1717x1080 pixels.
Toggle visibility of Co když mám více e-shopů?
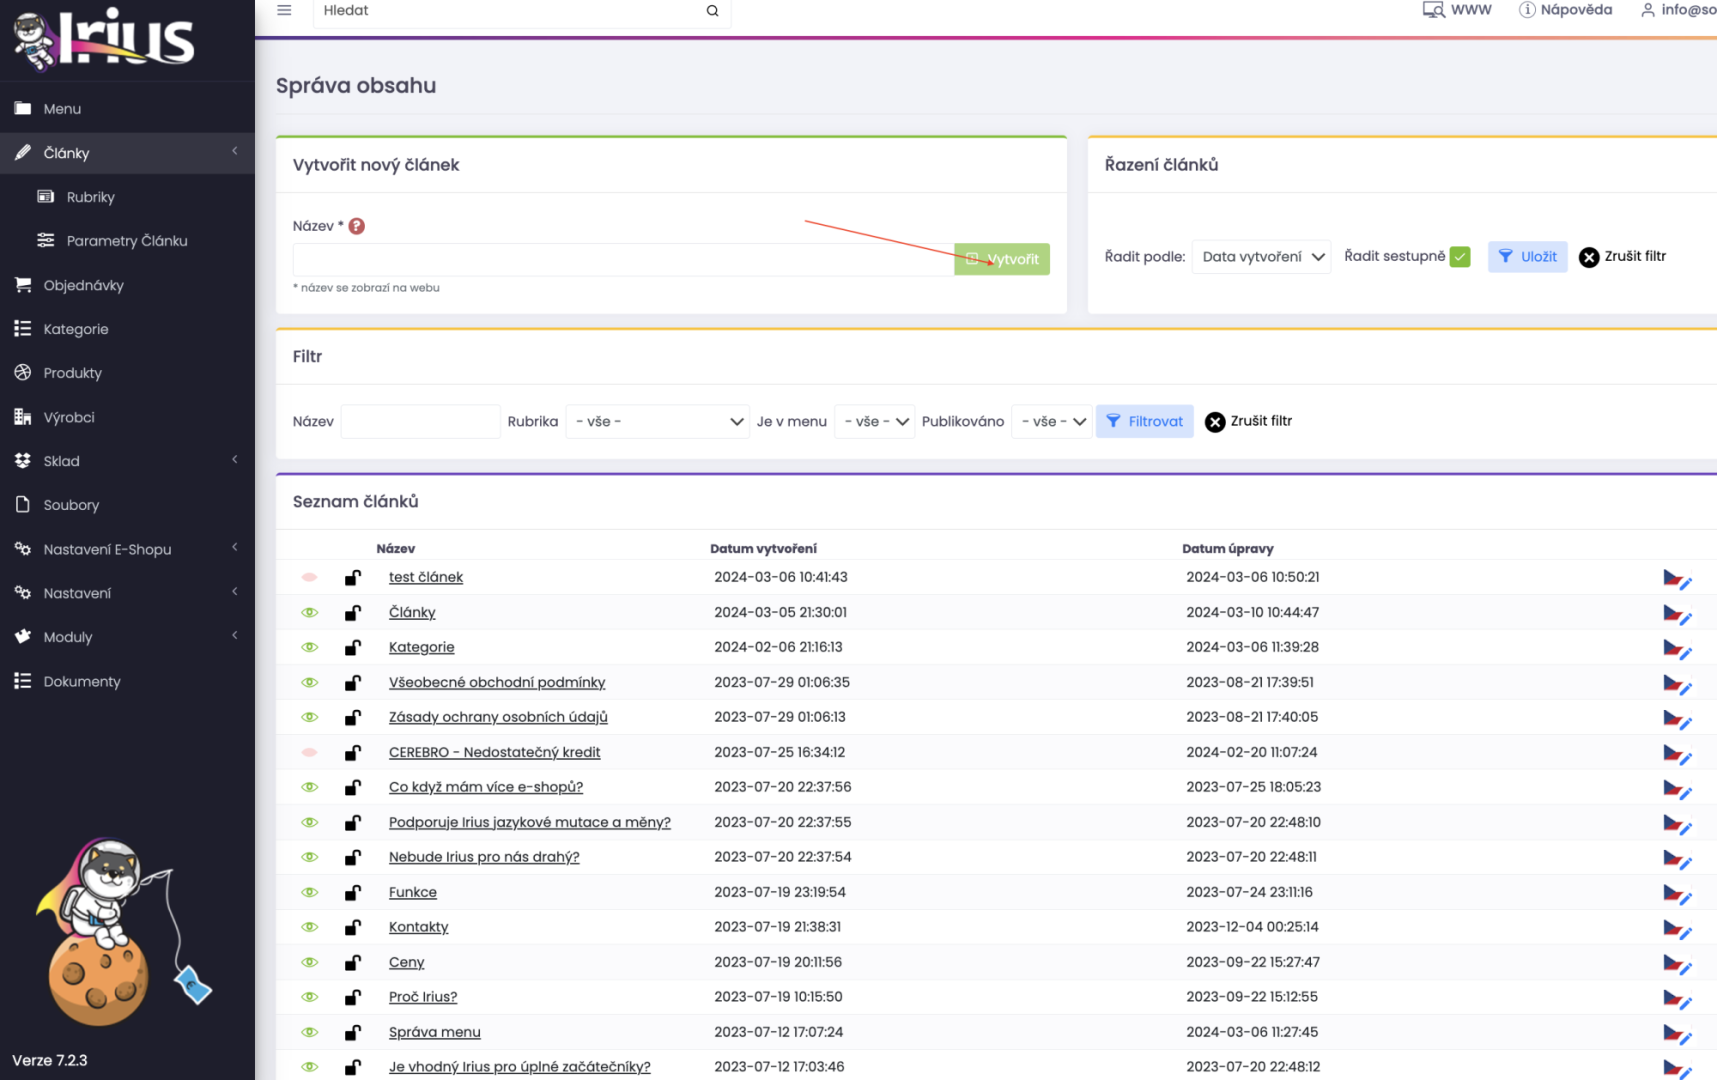click(x=309, y=787)
